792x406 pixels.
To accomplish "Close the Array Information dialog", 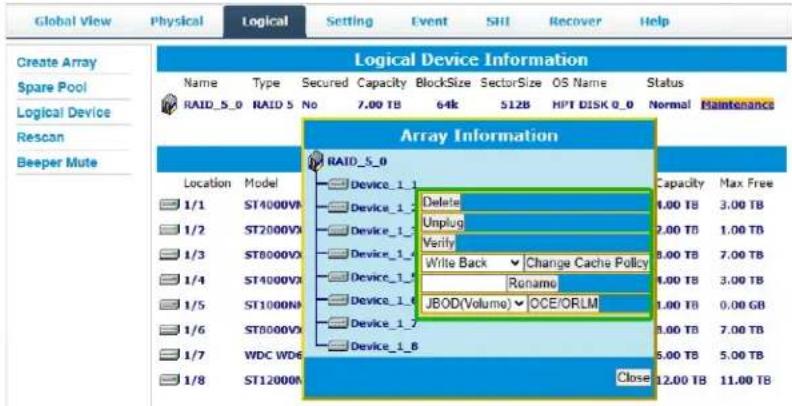I will coord(633,377).
